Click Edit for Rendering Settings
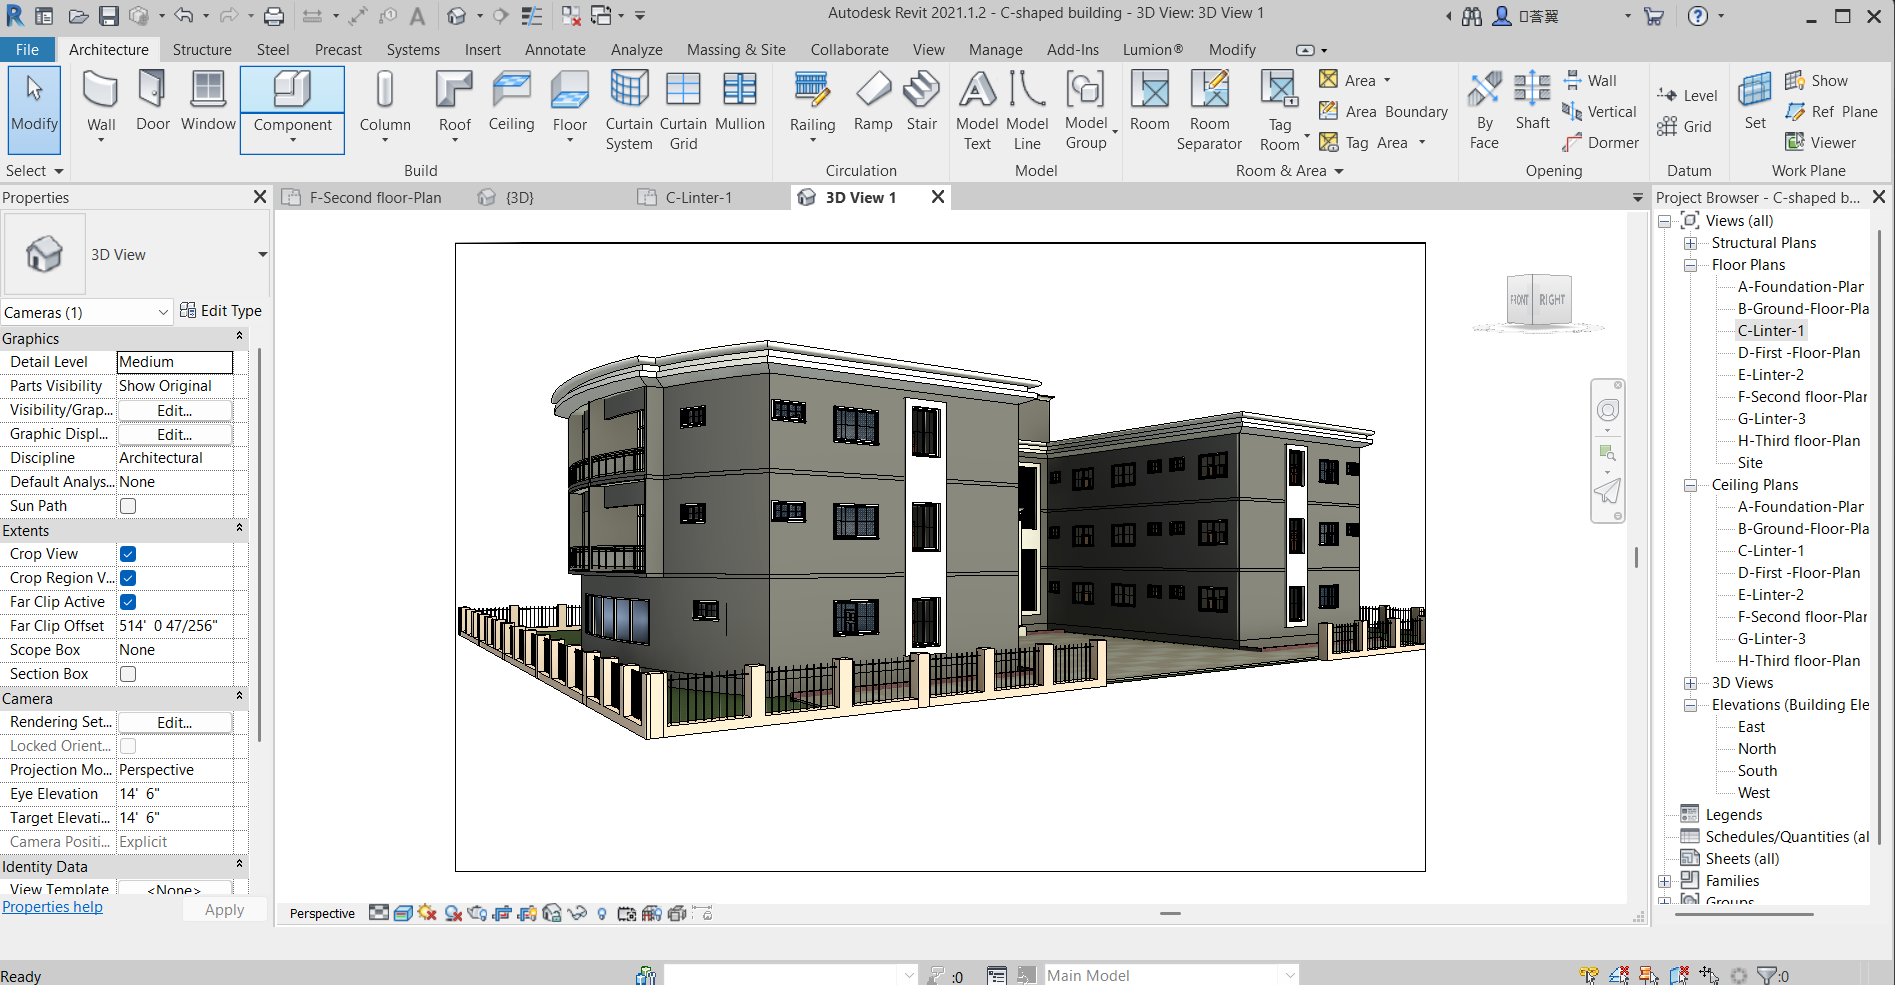This screenshot has width=1895, height=985. 175,722
